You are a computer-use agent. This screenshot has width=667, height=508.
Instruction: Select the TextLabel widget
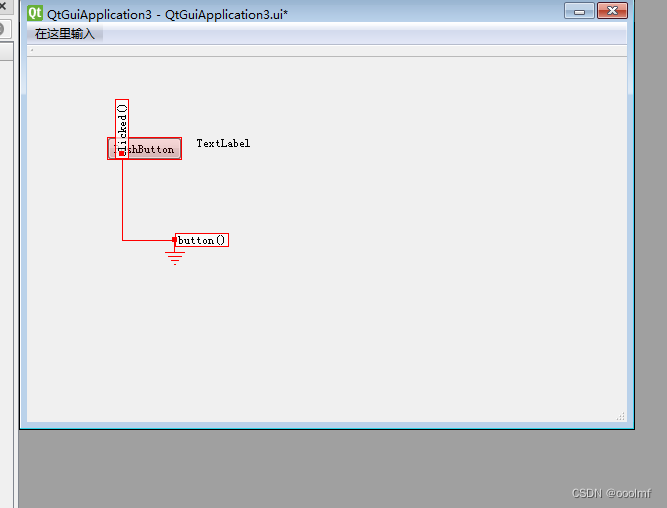tap(223, 143)
